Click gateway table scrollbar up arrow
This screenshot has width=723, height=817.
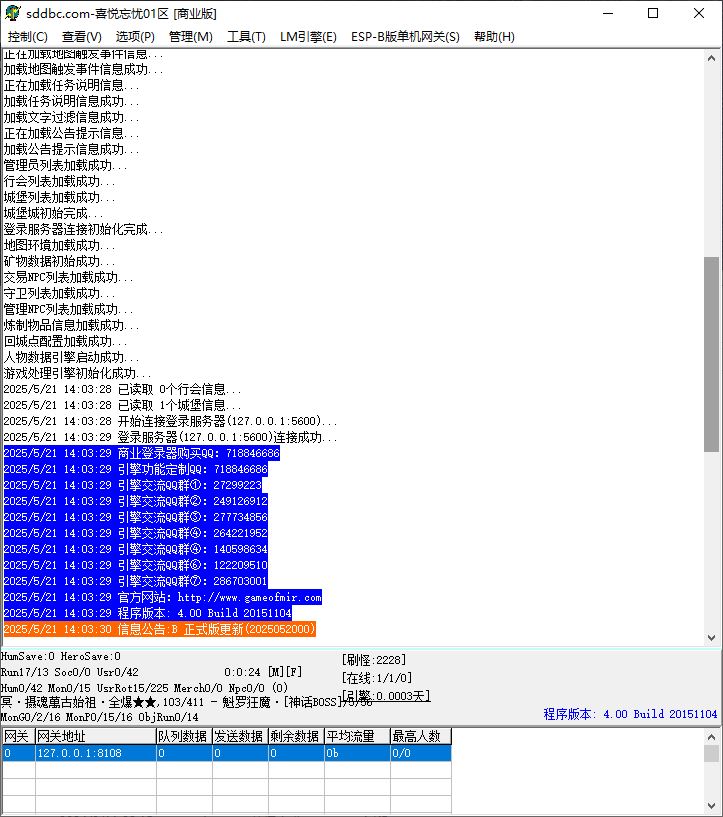pyautogui.click(x=711, y=736)
